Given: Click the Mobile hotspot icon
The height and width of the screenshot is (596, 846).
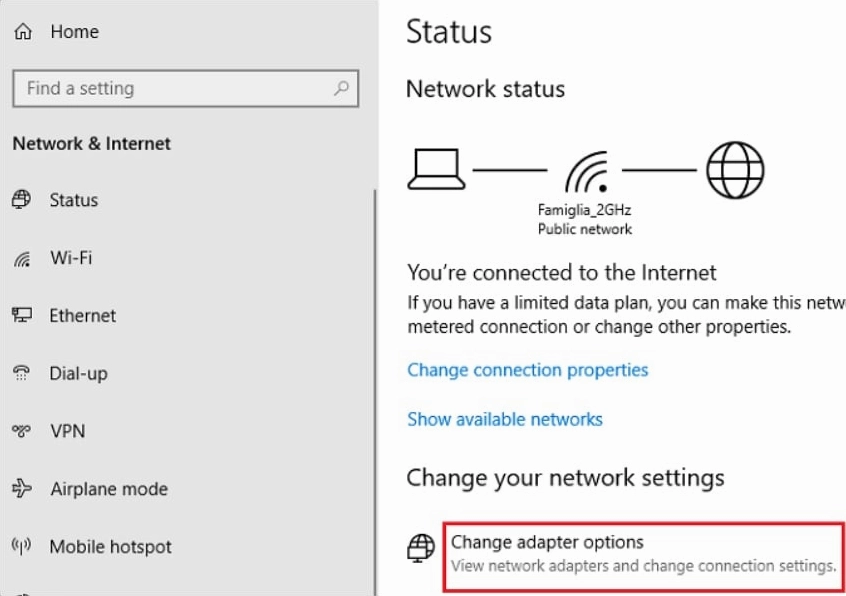Looking at the screenshot, I should [x=22, y=547].
